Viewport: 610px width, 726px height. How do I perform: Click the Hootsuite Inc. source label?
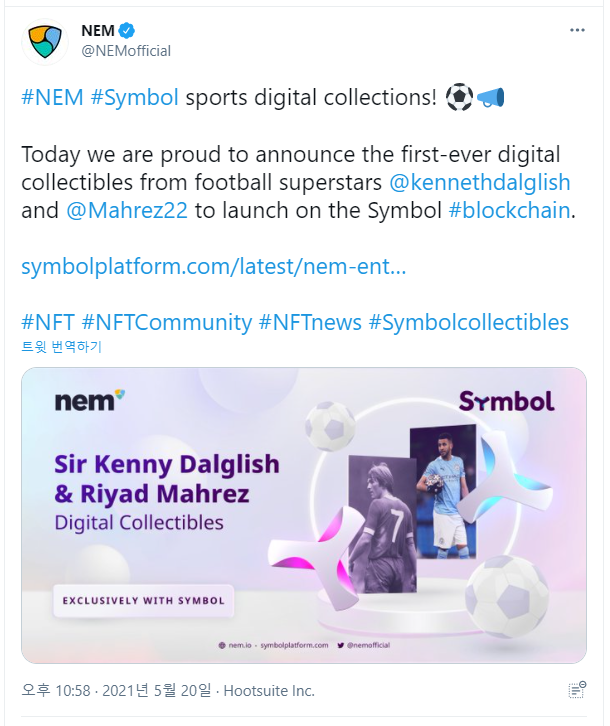click(x=269, y=691)
